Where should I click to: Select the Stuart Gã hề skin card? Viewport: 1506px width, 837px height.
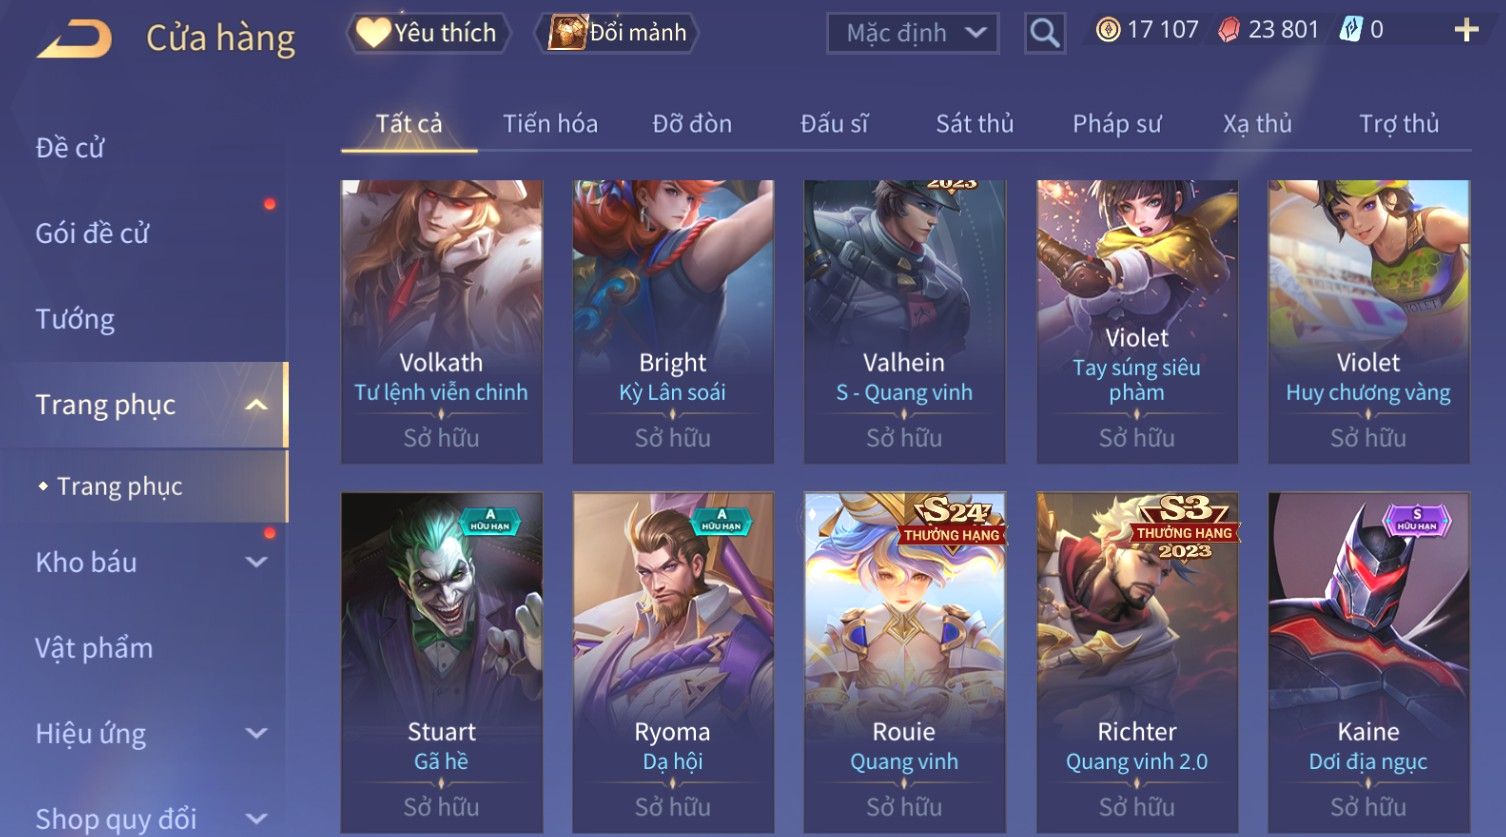point(442,662)
